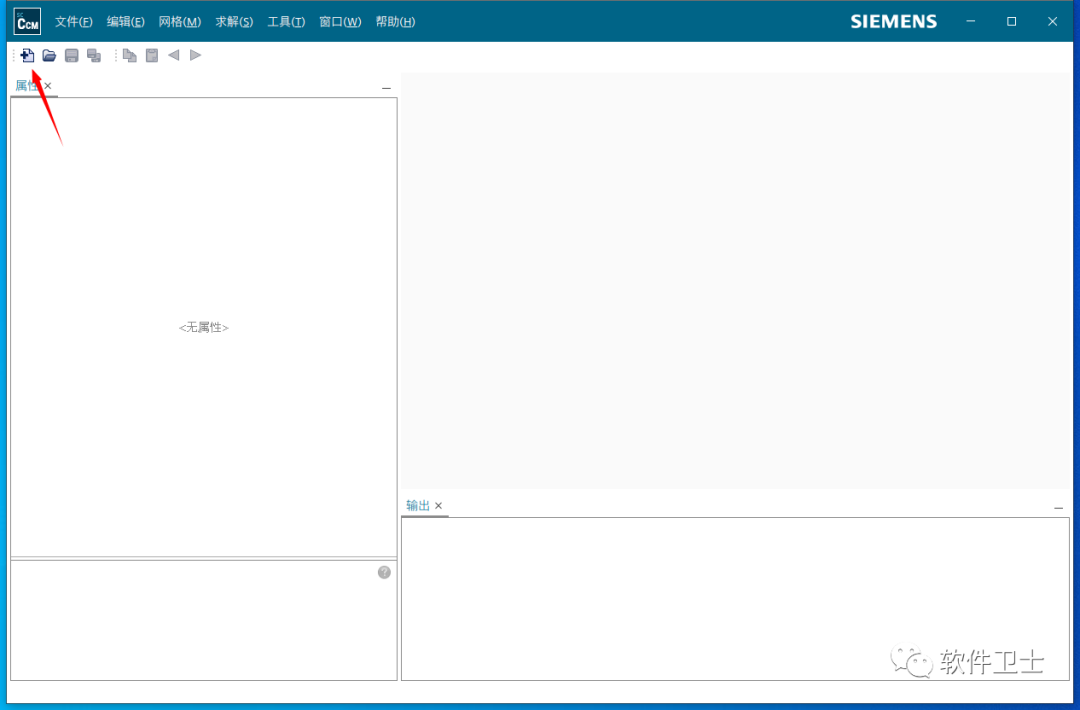Open the 文件(F) menu
1080x710 pixels.
pyautogui.click(x=74, y=21)
